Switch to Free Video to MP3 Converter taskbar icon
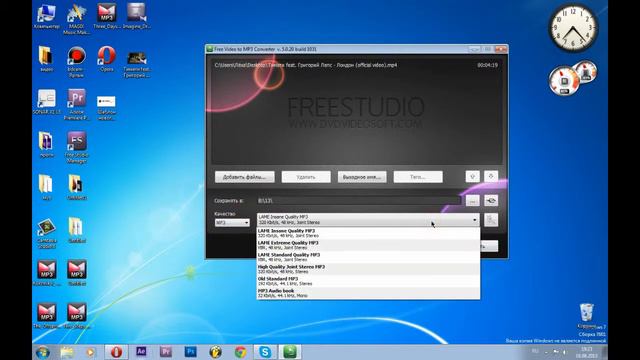This screenshot has height=360, width=640. pos(290,352)
